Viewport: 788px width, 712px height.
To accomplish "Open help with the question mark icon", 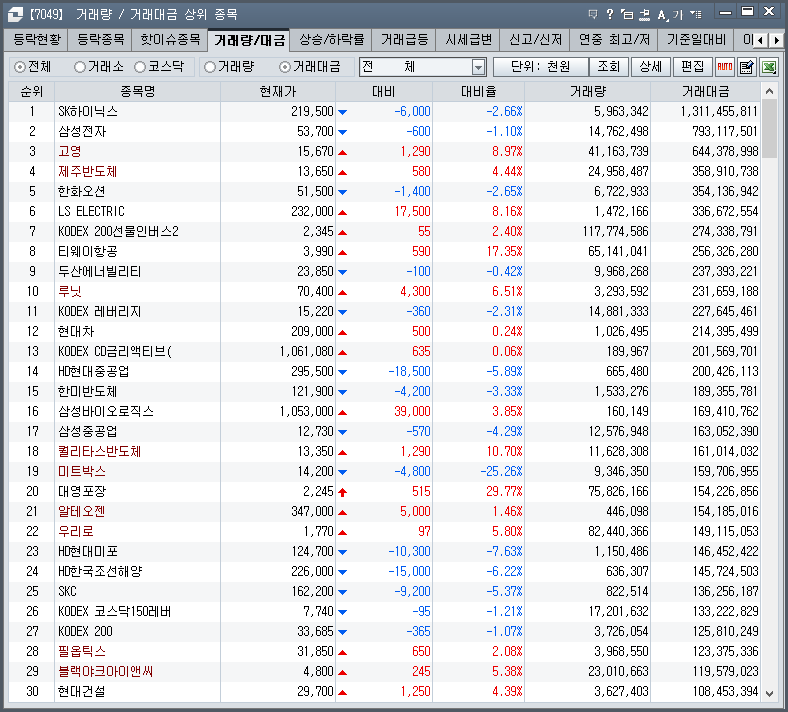I will click(x=610, y=14).
